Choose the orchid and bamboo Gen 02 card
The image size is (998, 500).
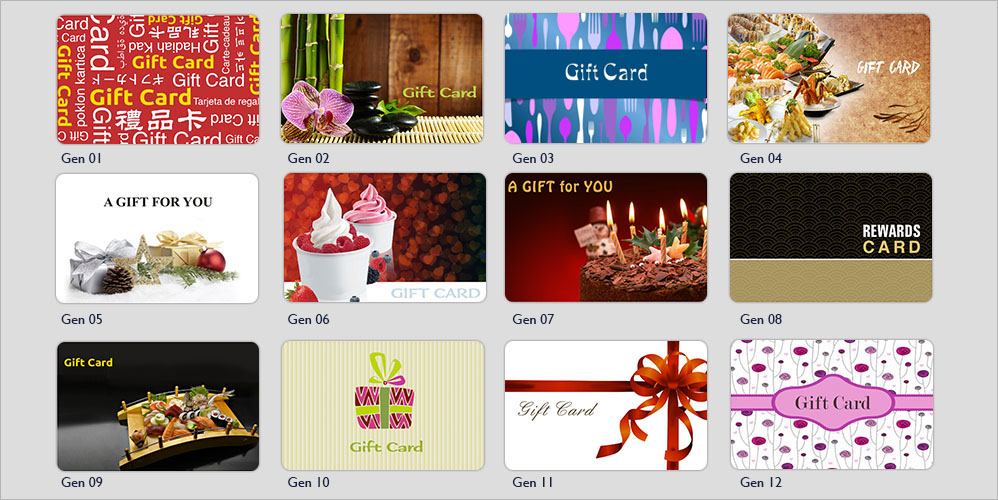[x=382, y=78]
